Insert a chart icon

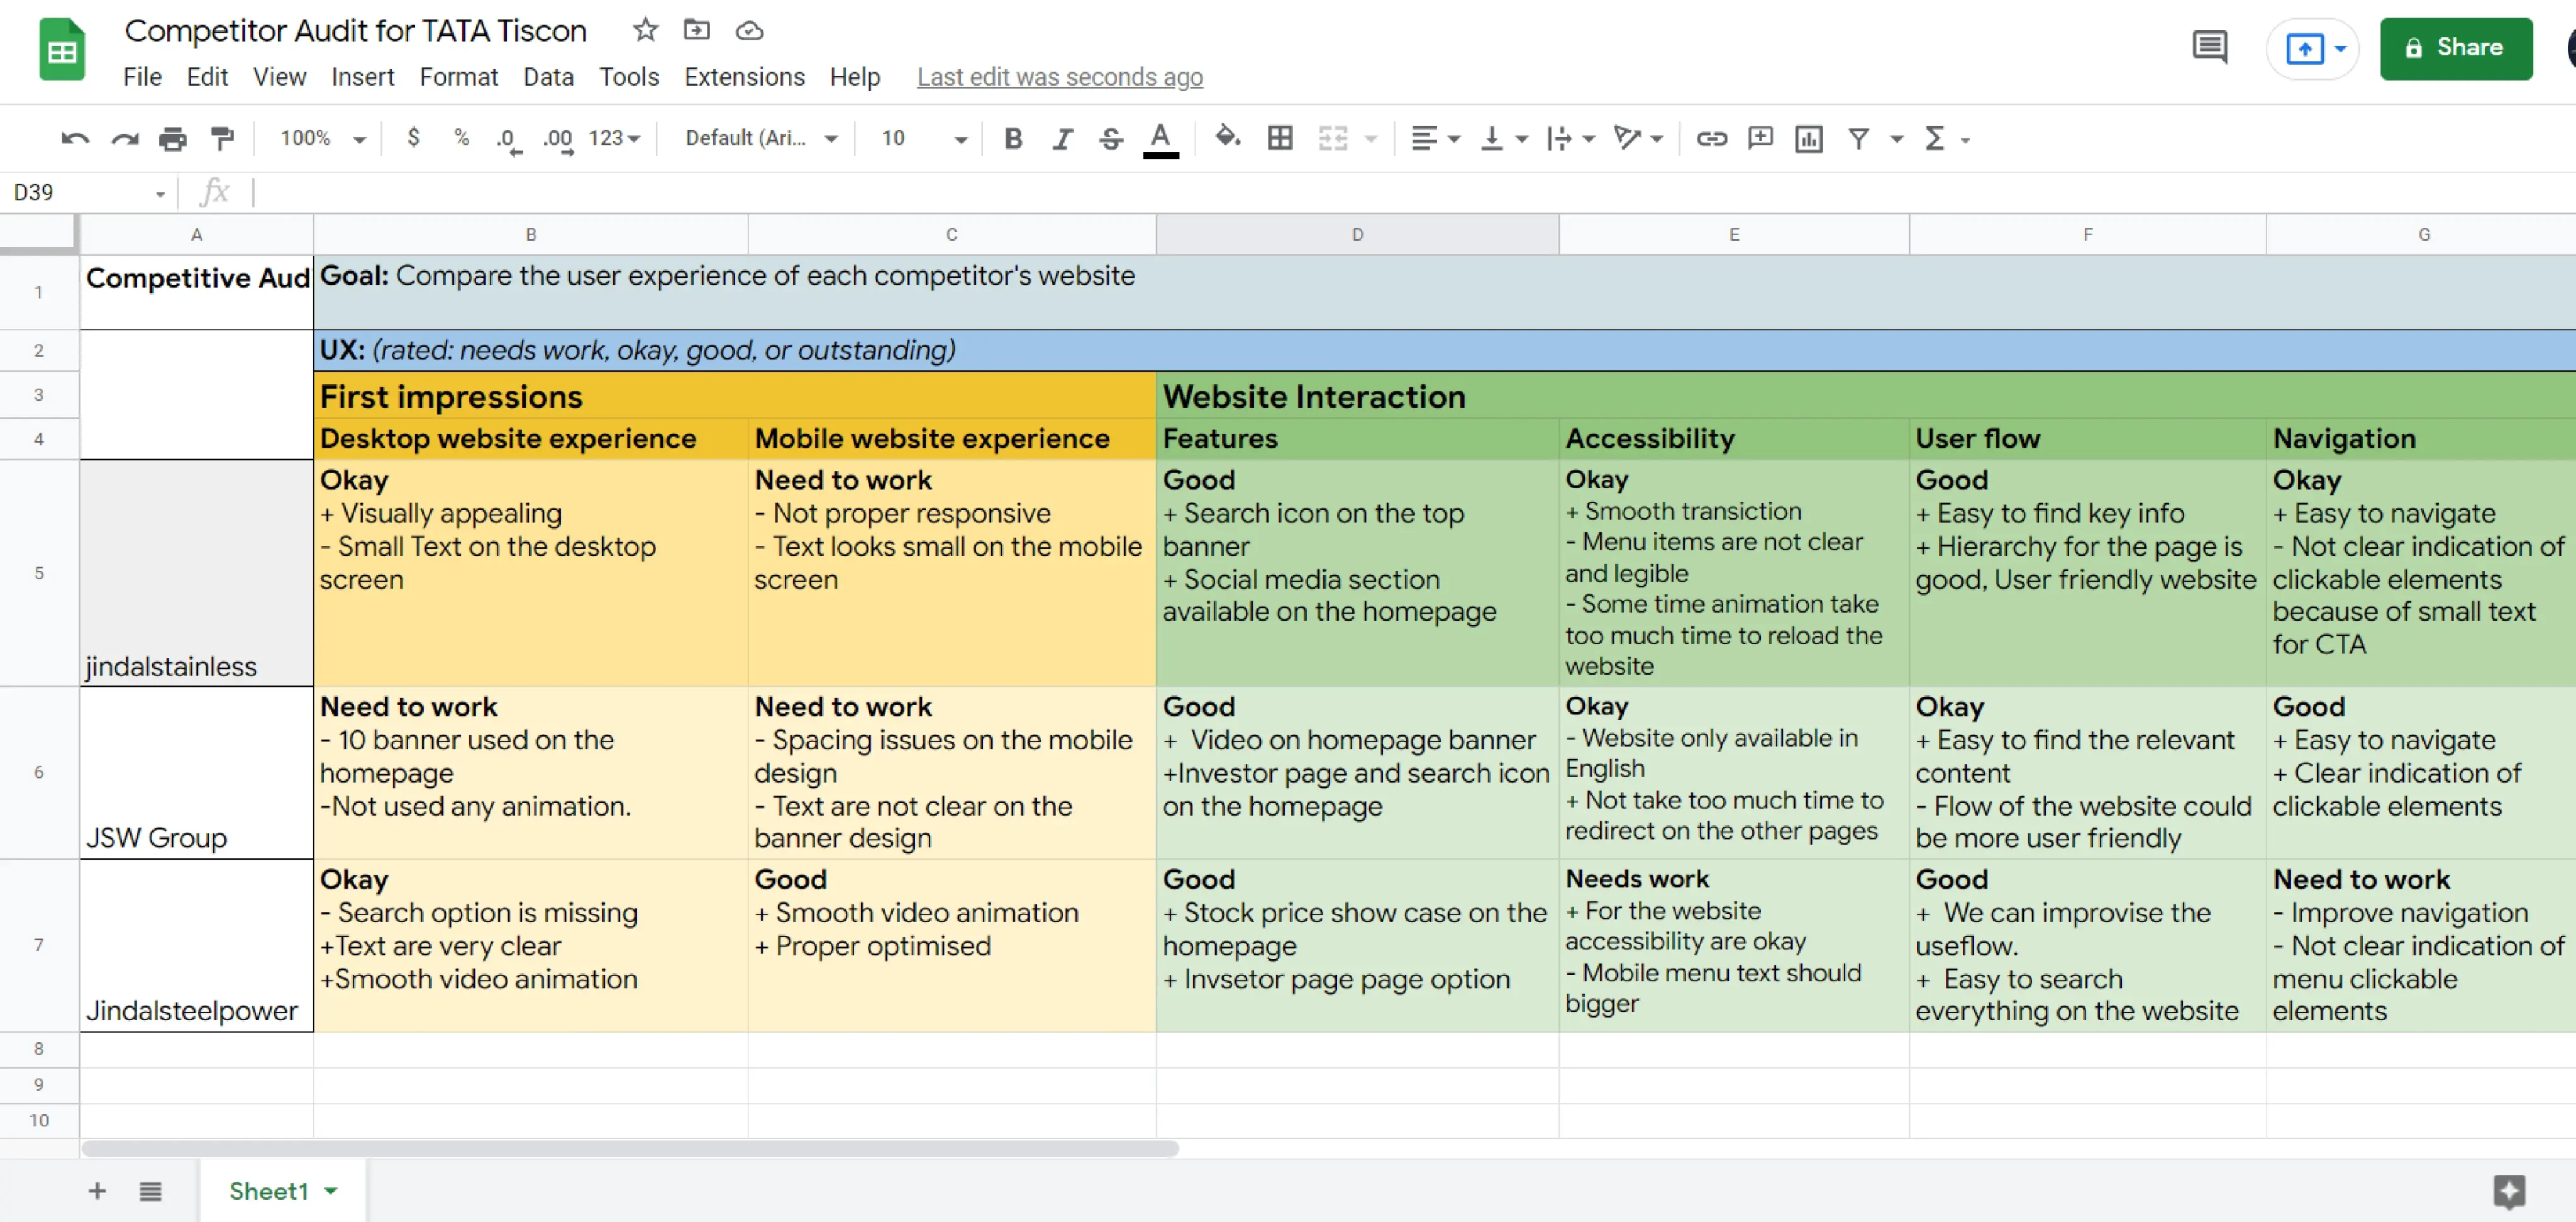coord(1809,138)
